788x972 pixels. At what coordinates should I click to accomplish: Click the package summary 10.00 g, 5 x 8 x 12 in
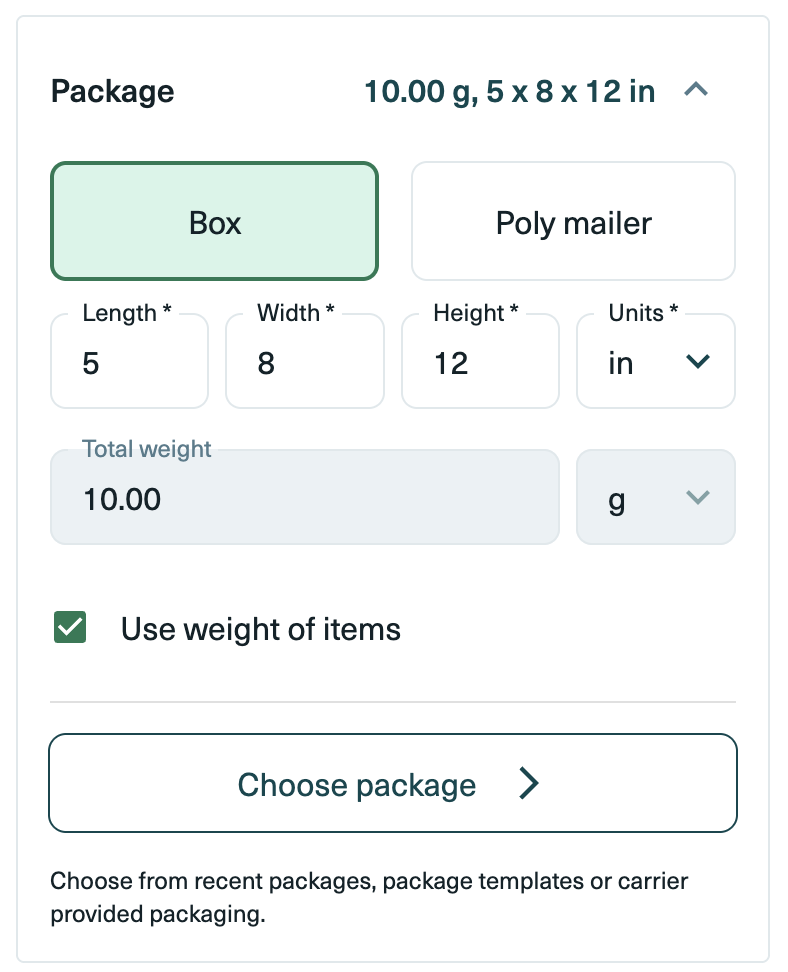pyautogui.click(x=510, y=92)
